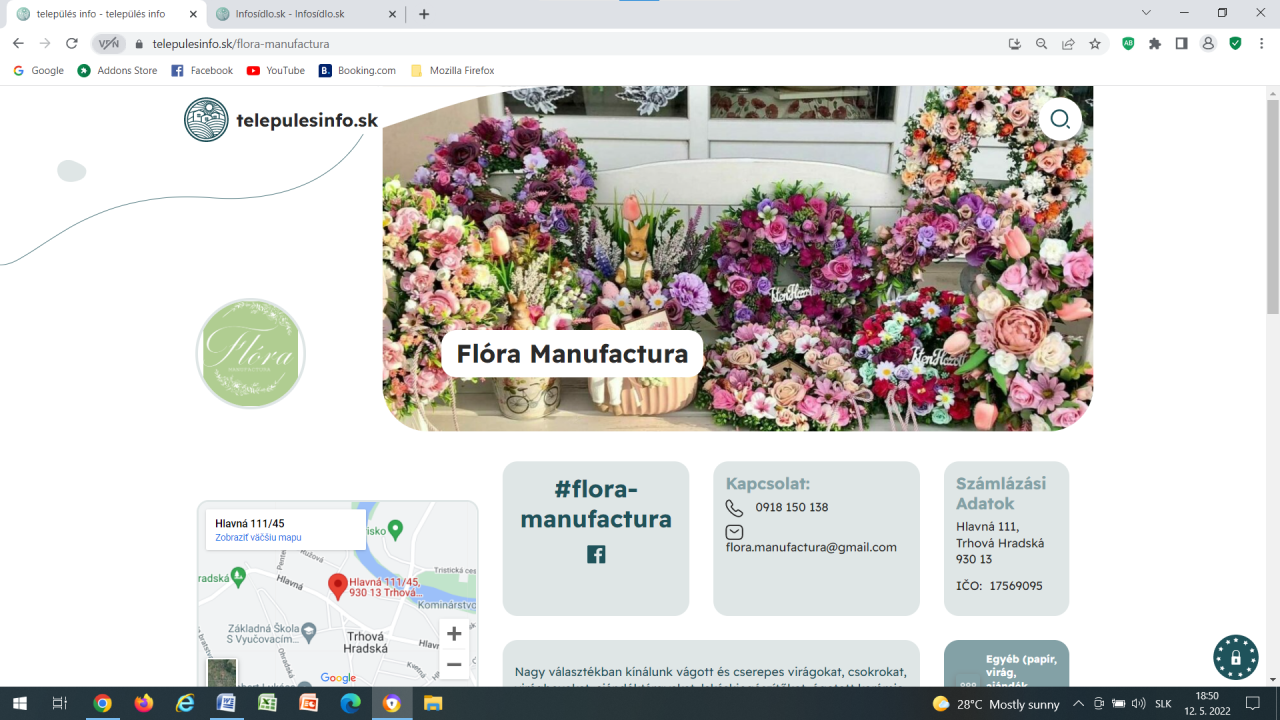This screenshot has height=720, width=1280.
Task: Click the cookie privacy lock badge
Action: [1235, 657]
